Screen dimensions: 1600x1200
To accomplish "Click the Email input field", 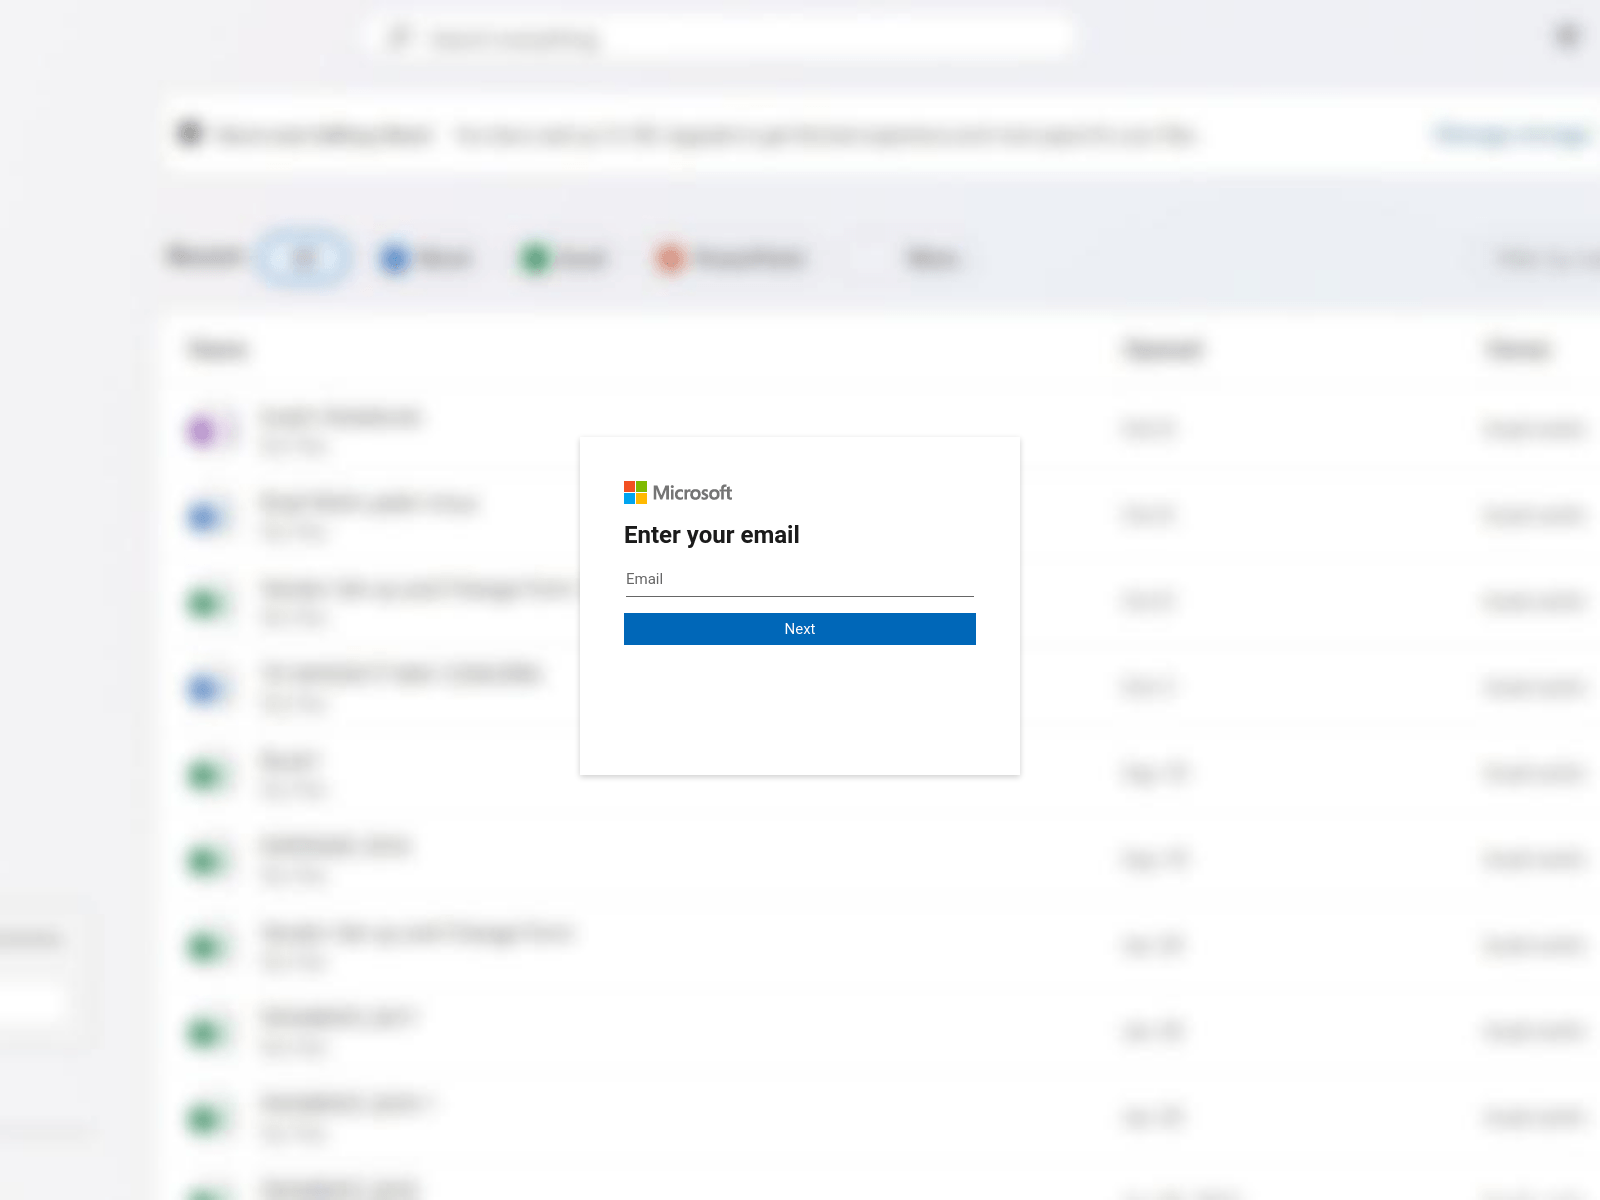I will [799, 580].
